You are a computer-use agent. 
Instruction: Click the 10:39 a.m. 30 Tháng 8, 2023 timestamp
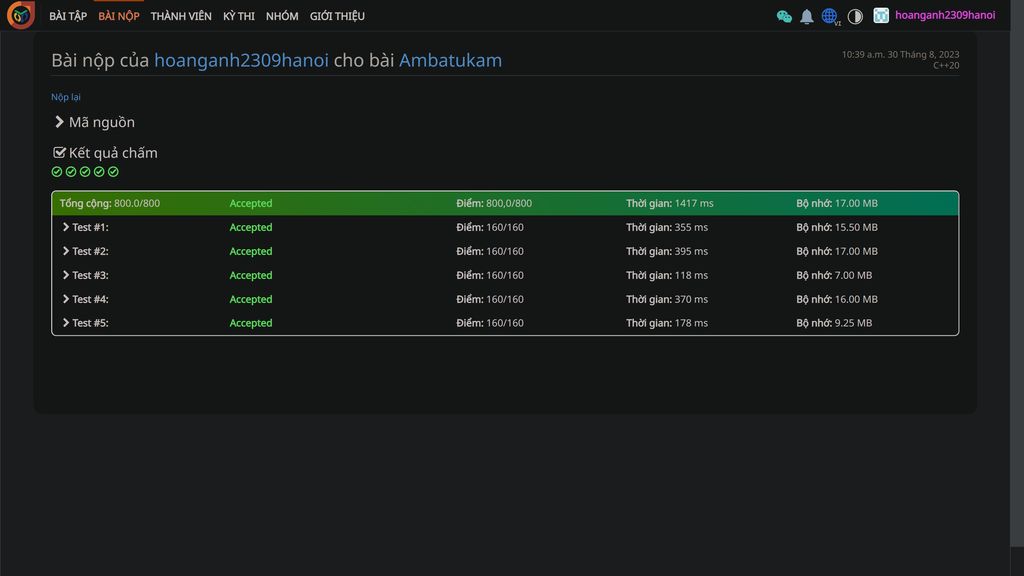(x=901, y=54)
